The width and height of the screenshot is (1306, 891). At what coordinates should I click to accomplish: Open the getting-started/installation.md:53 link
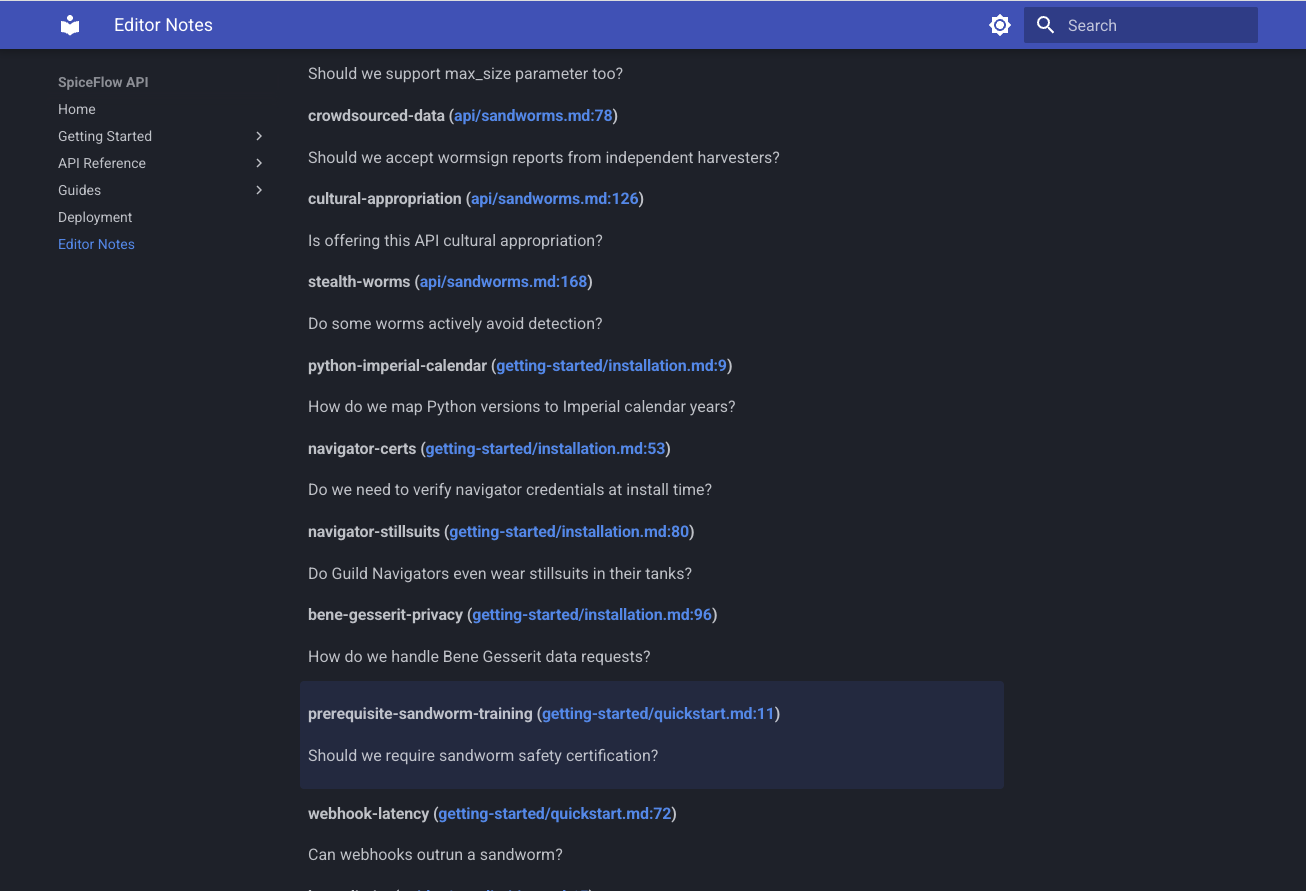pos(545,448)
